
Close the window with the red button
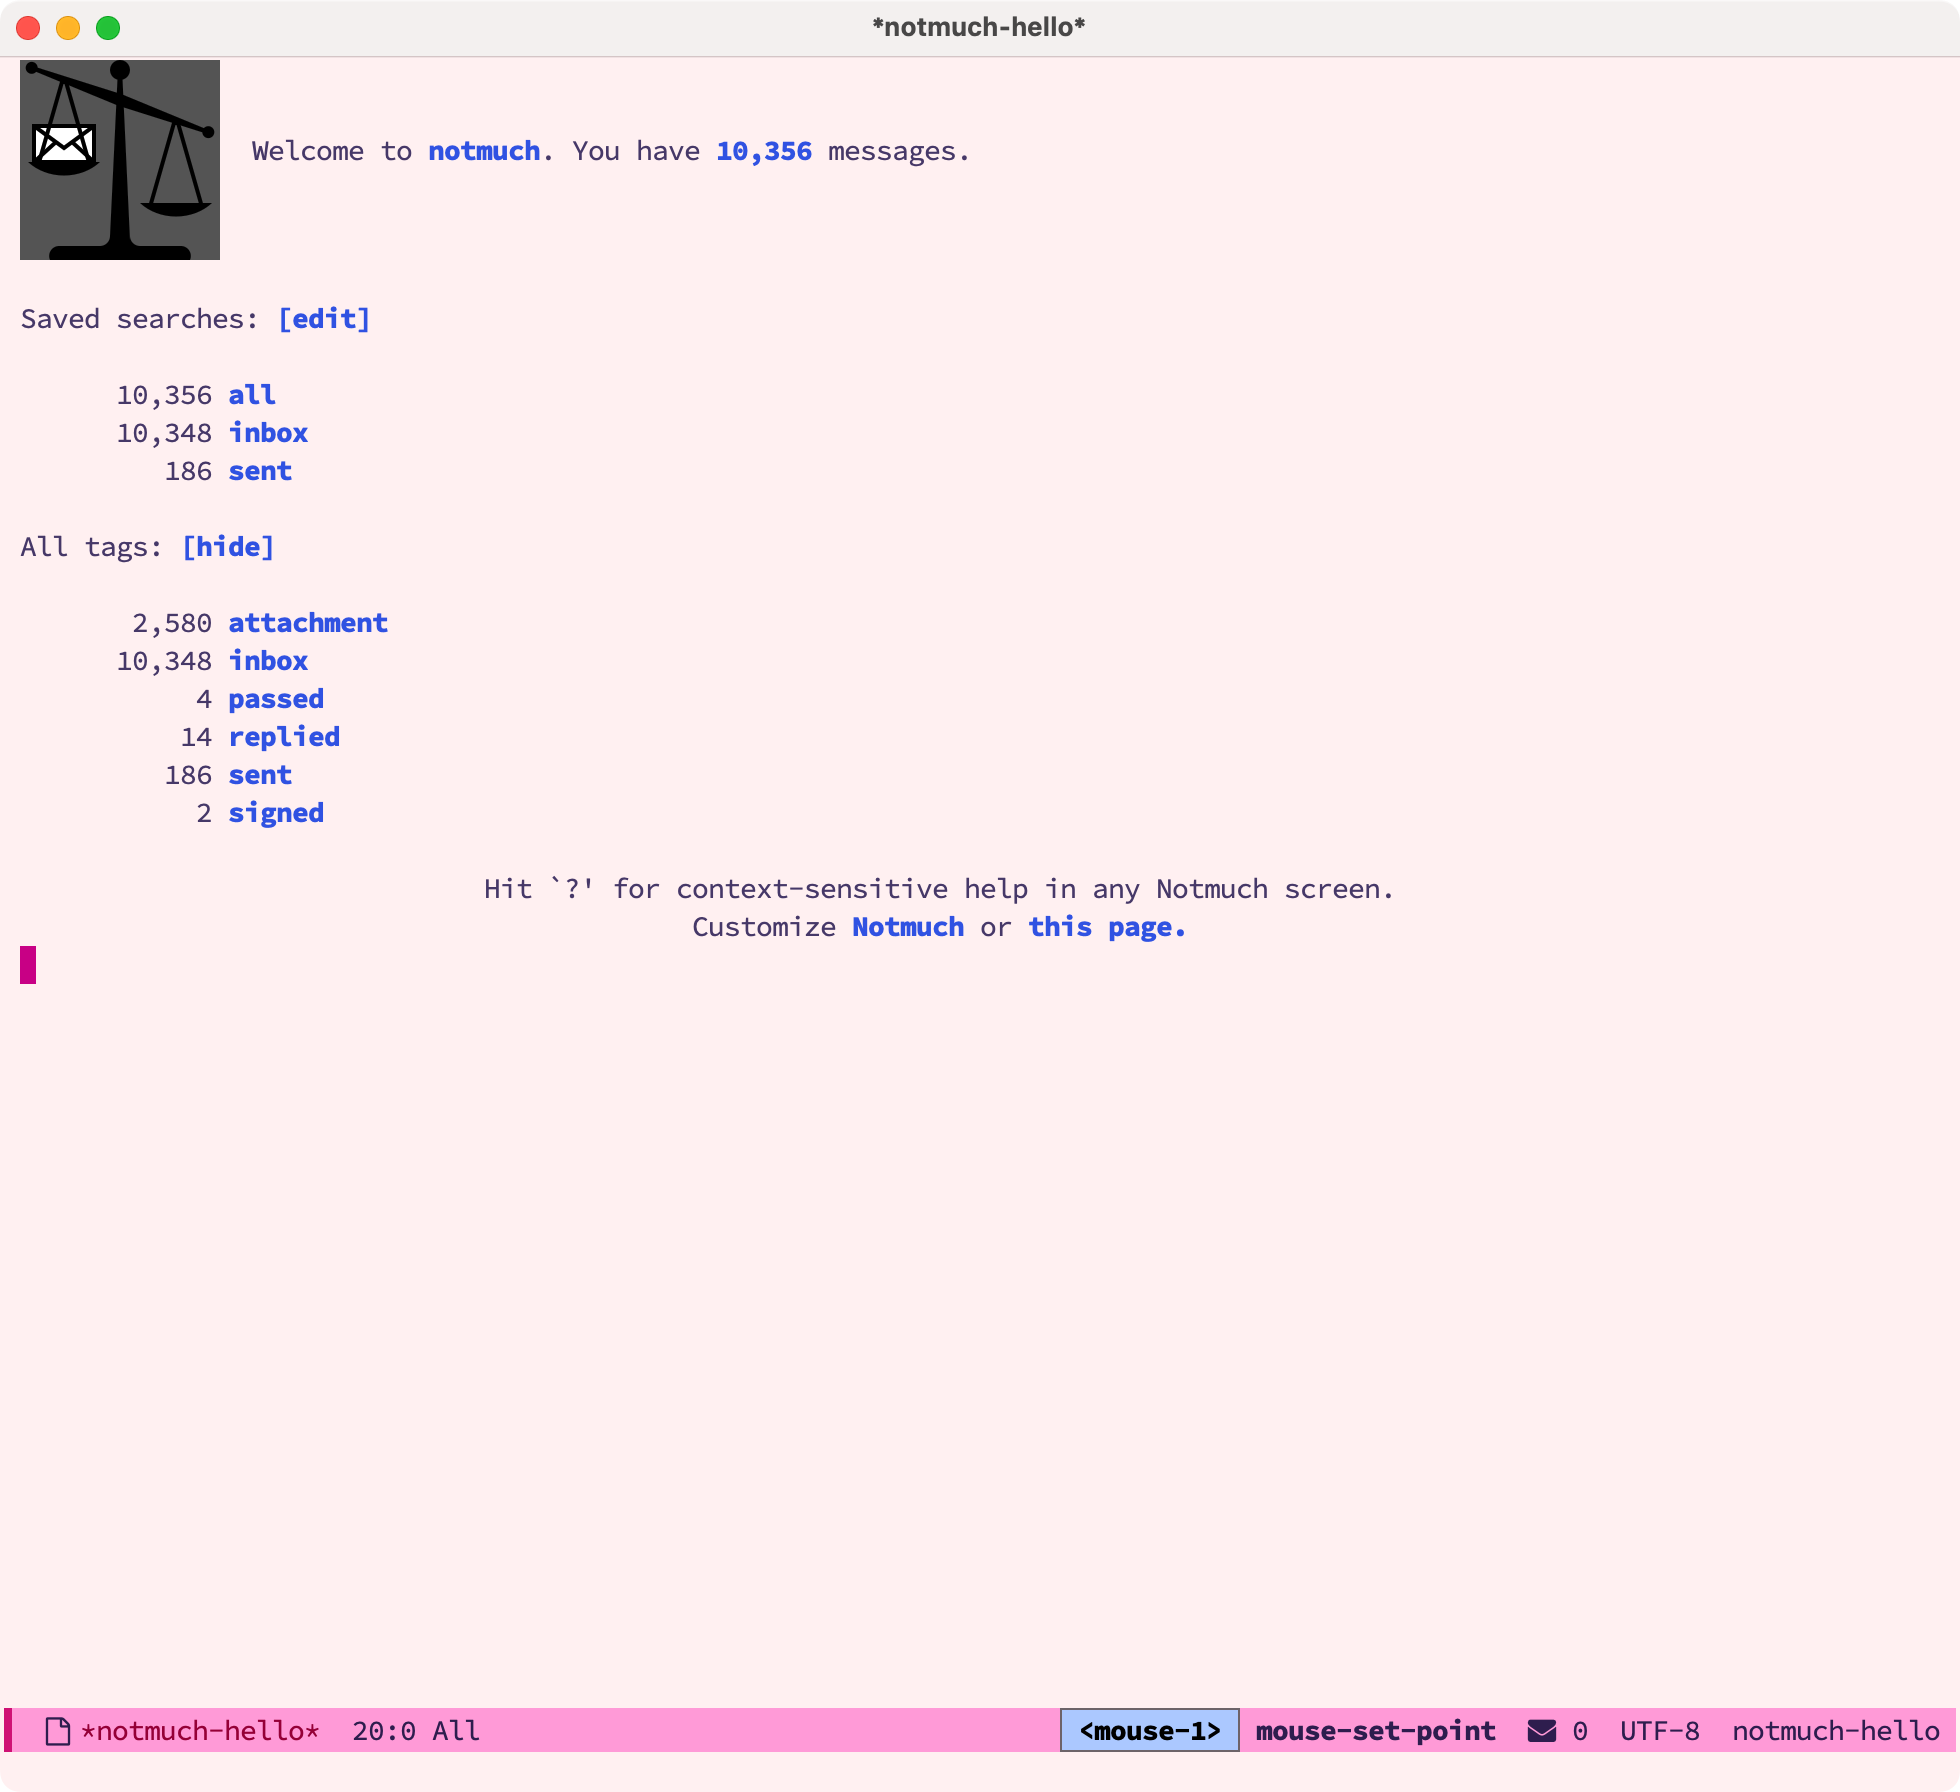(x=28, y=28)
